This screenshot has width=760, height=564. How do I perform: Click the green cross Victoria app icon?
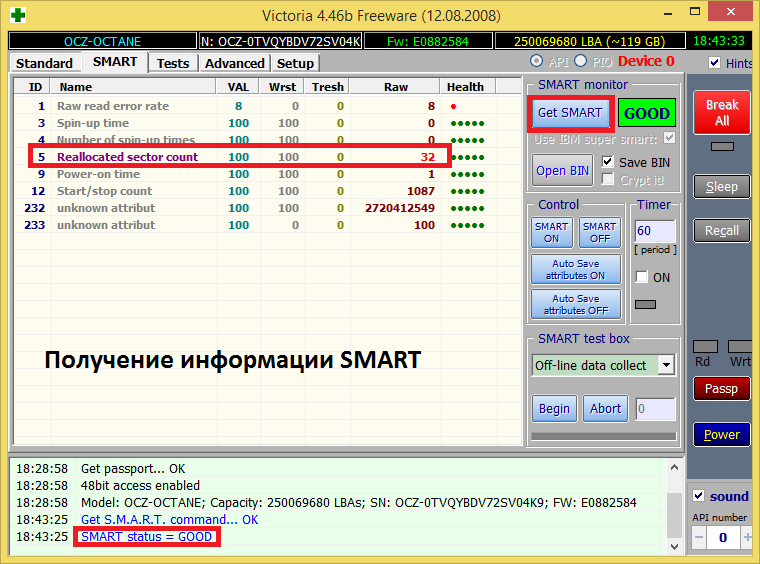pos(18,15)
